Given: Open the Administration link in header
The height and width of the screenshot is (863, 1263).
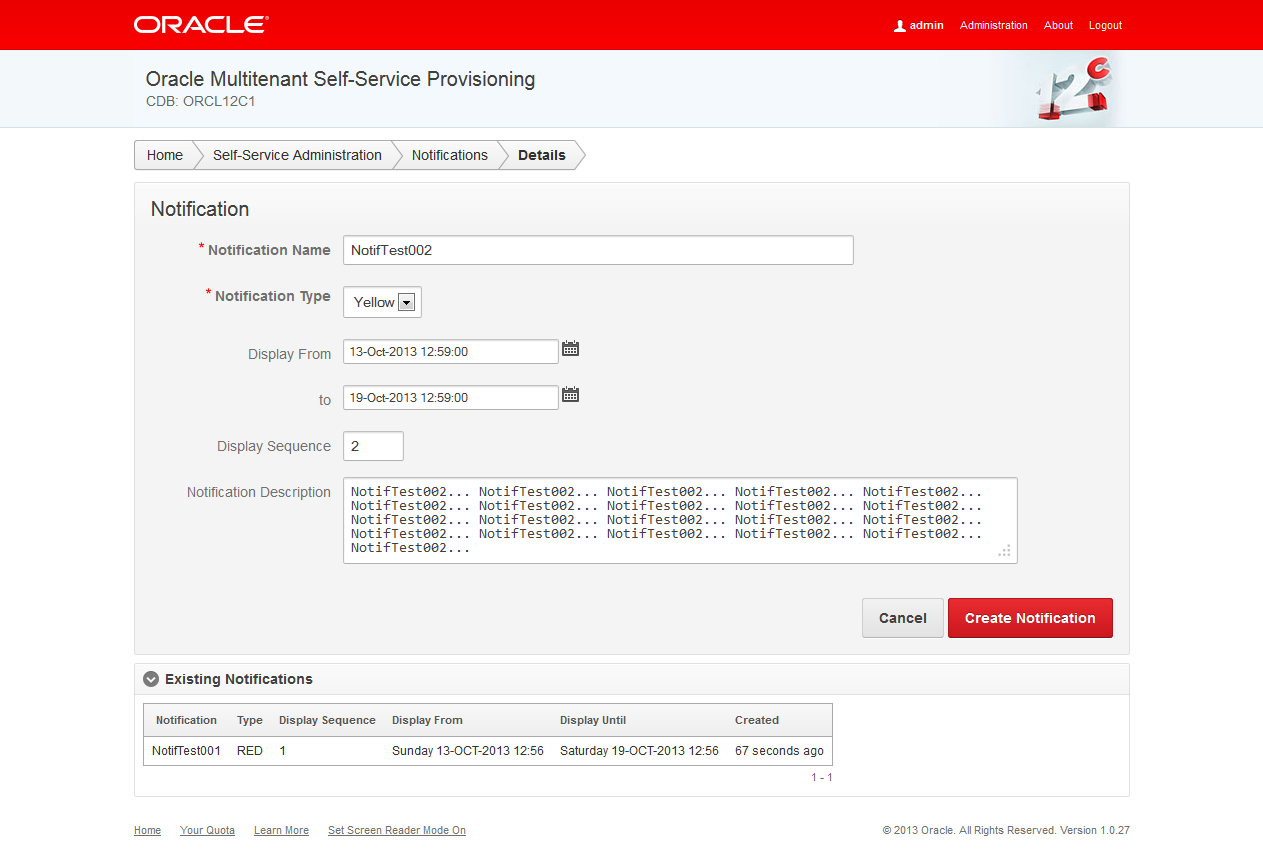Looking at the screenshot, I should click(x=994, y=26).
